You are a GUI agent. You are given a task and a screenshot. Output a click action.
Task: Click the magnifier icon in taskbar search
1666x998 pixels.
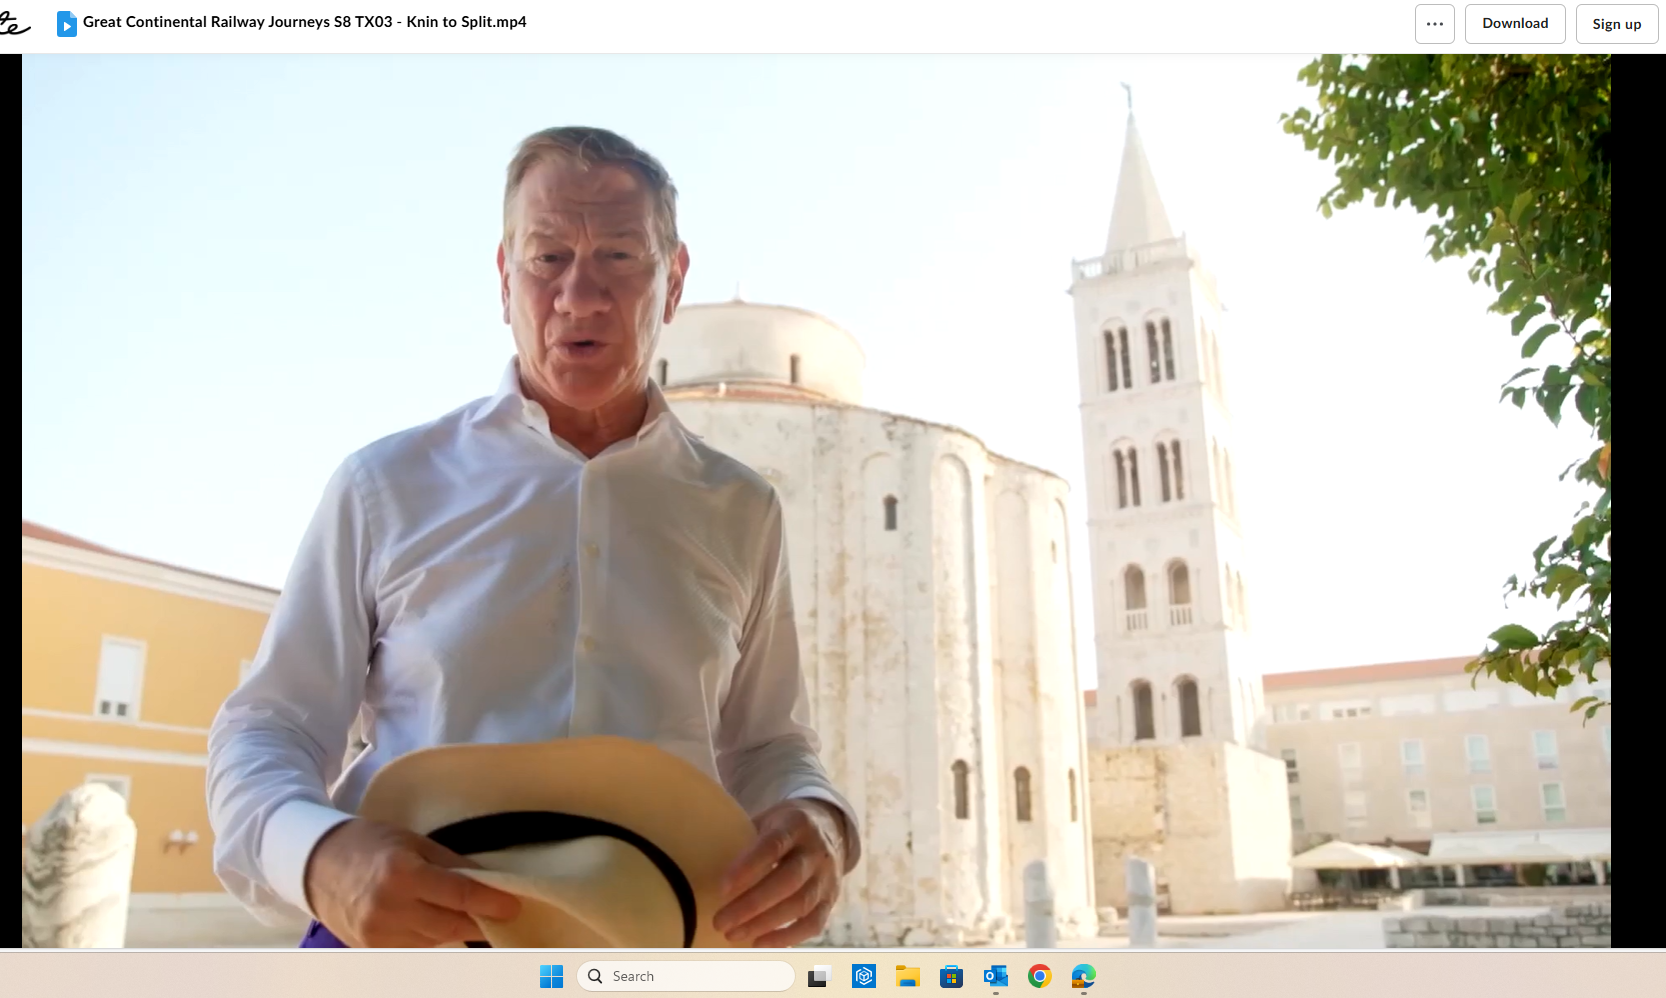point(595,976)
